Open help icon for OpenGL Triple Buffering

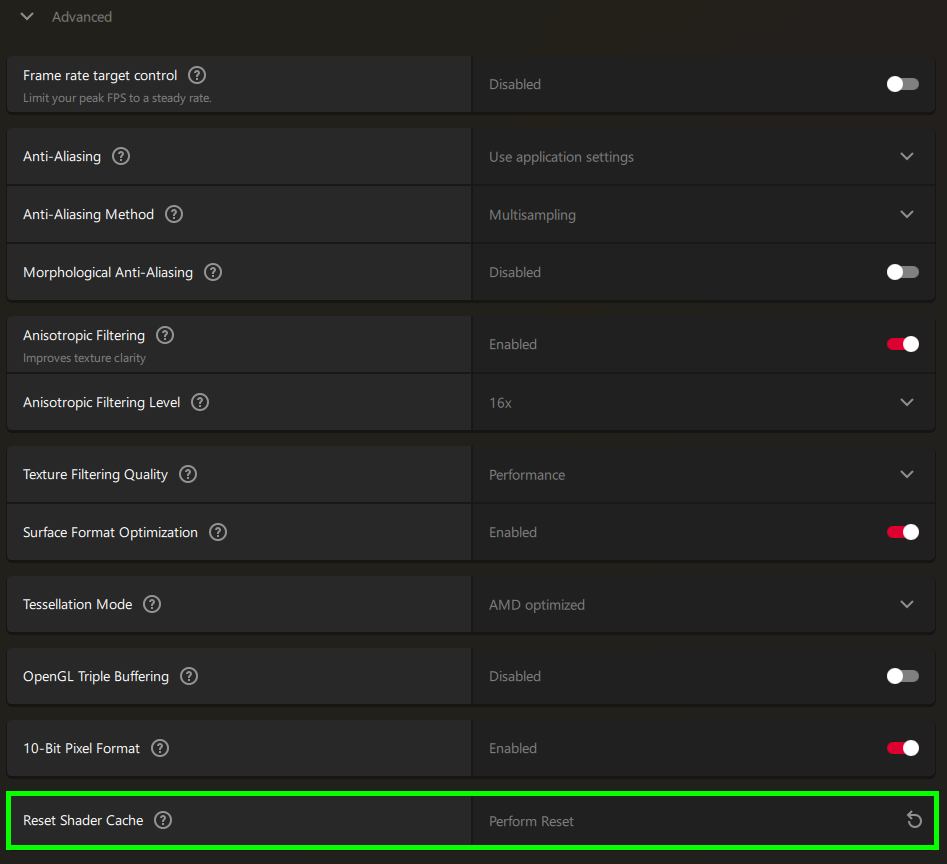pos(189,676)
